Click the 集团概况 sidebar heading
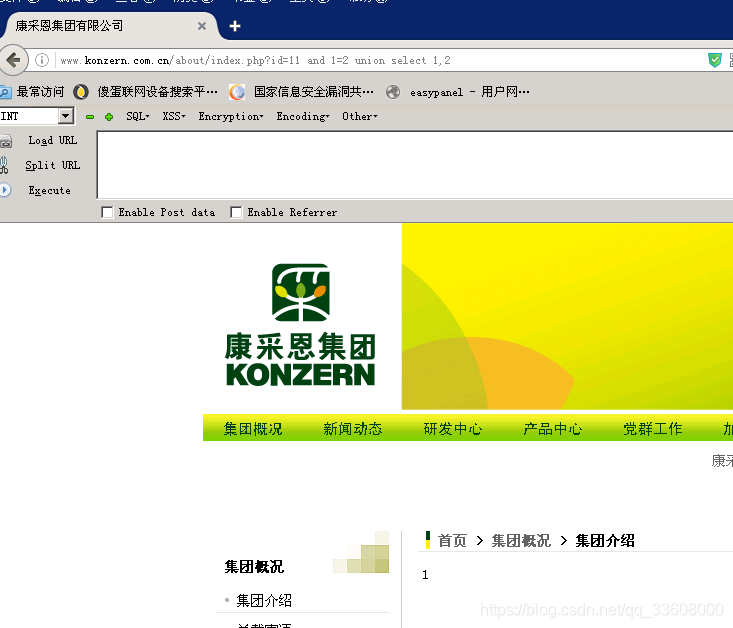 [254, 567]
